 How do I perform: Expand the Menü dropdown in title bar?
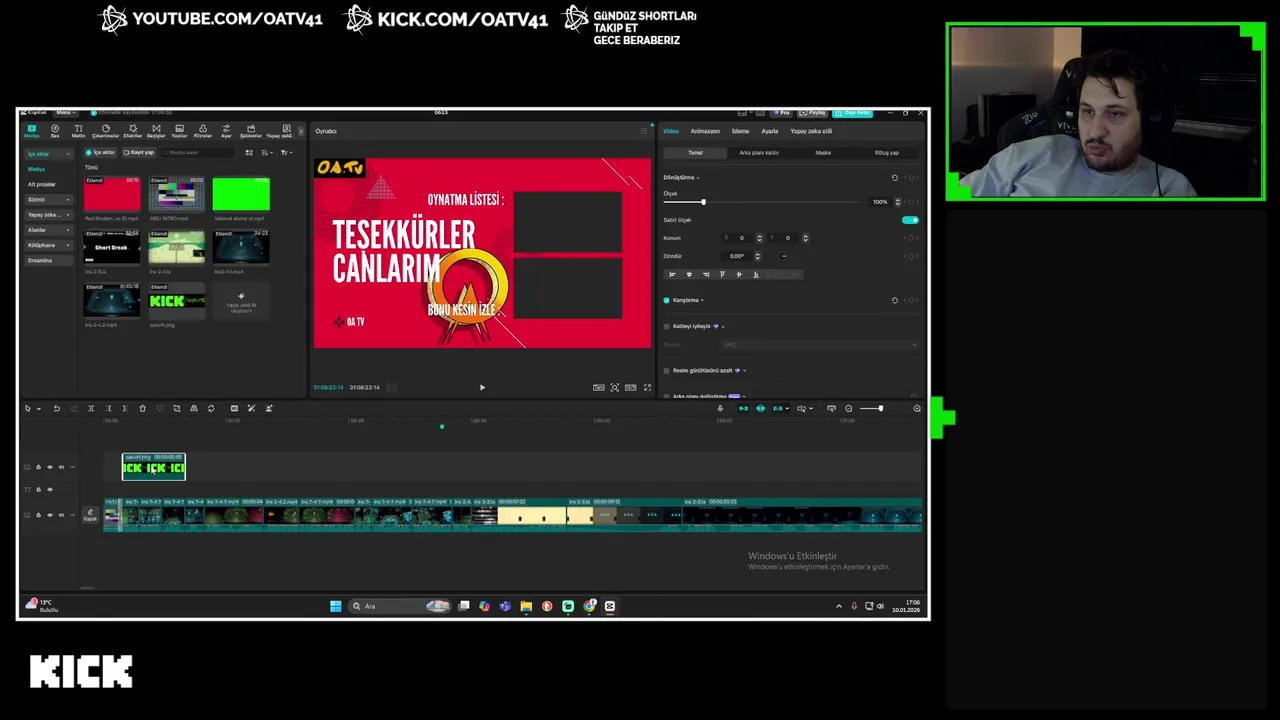click(x=65, y=112)
